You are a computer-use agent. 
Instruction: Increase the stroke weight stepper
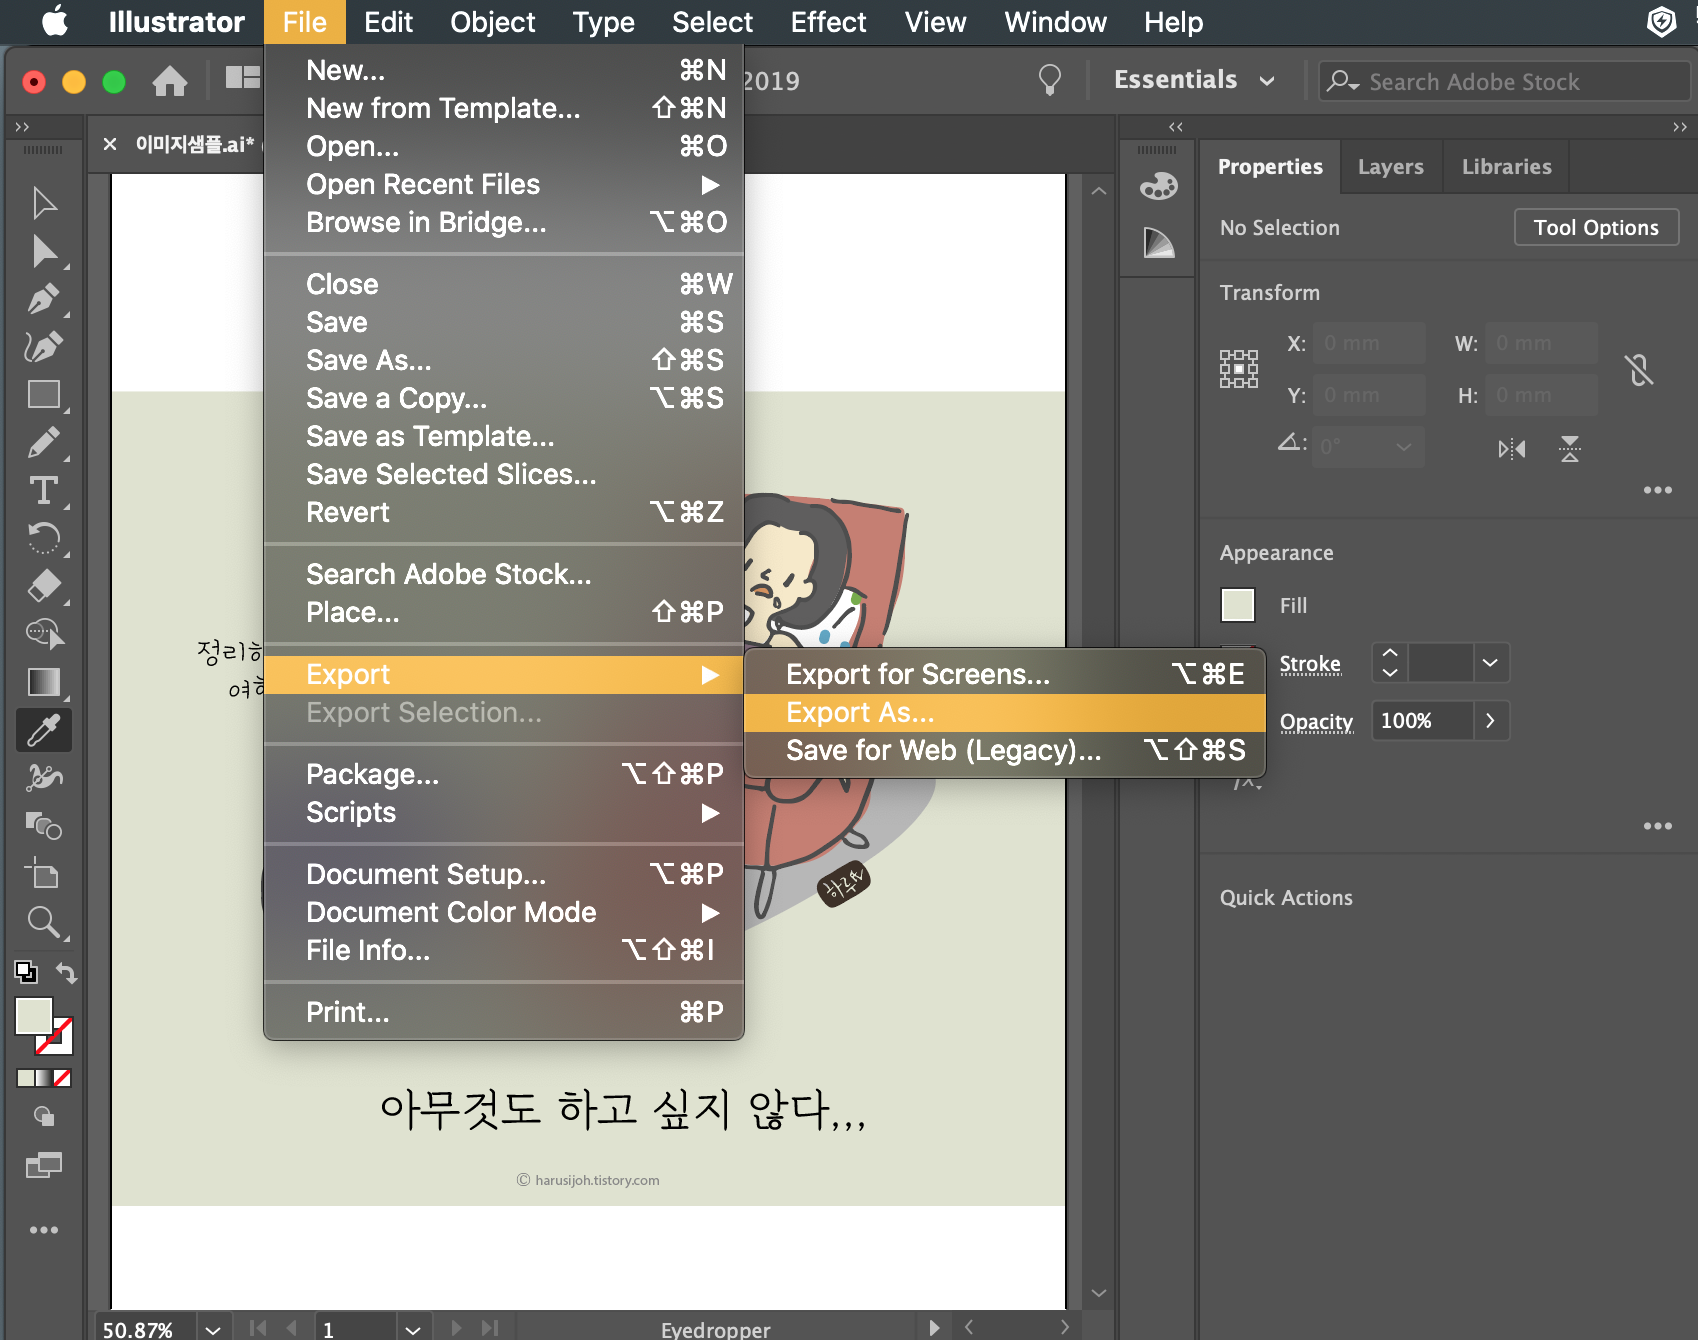tap(1390, 652)
